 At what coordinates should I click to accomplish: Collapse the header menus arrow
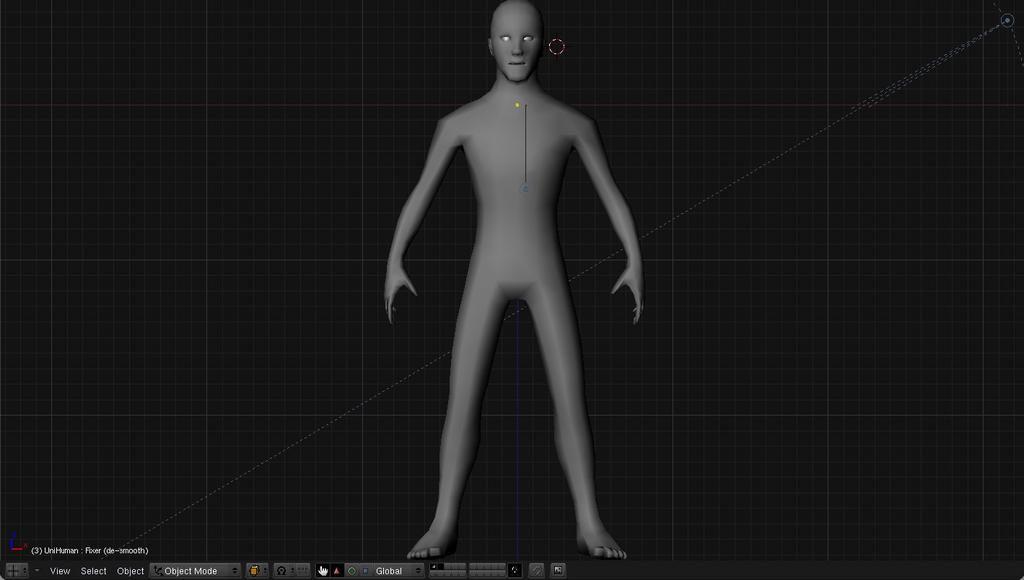(37, 571)
